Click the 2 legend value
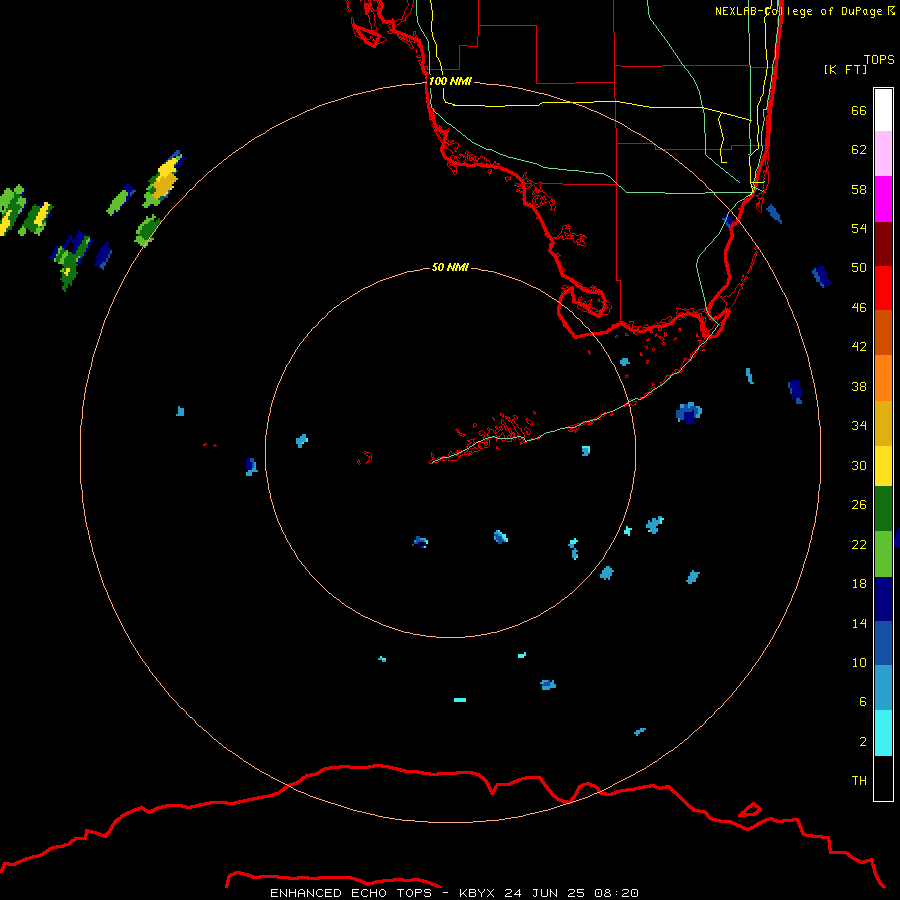 tap(862, 742)
